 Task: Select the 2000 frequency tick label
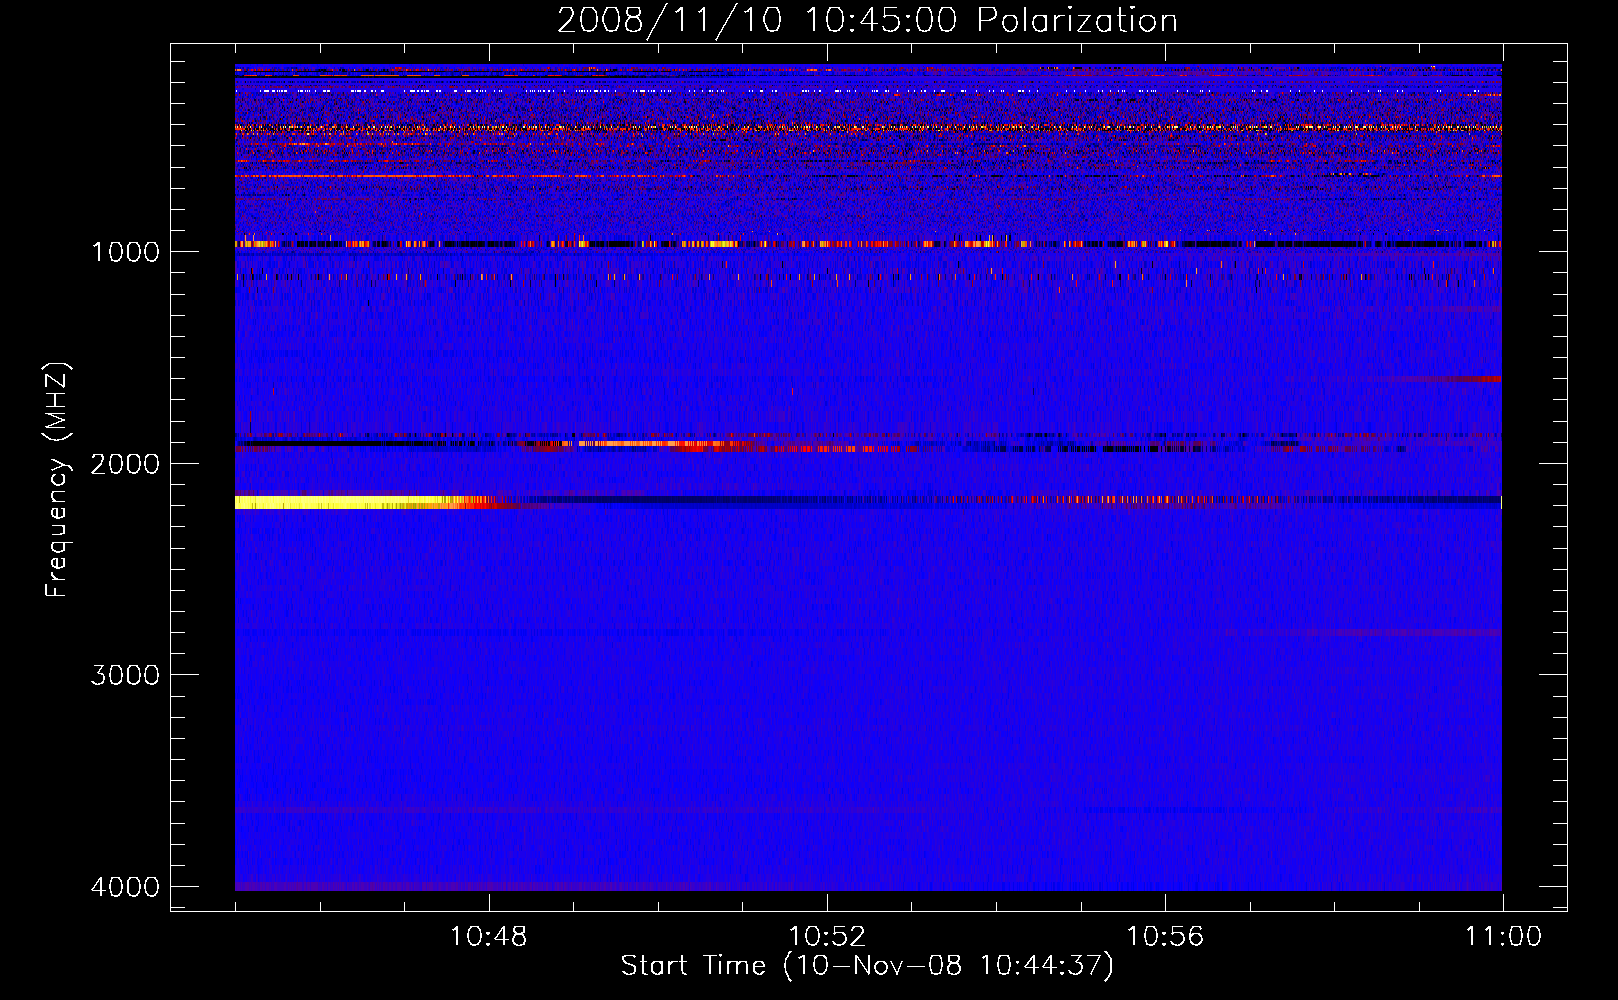(125, 463)
